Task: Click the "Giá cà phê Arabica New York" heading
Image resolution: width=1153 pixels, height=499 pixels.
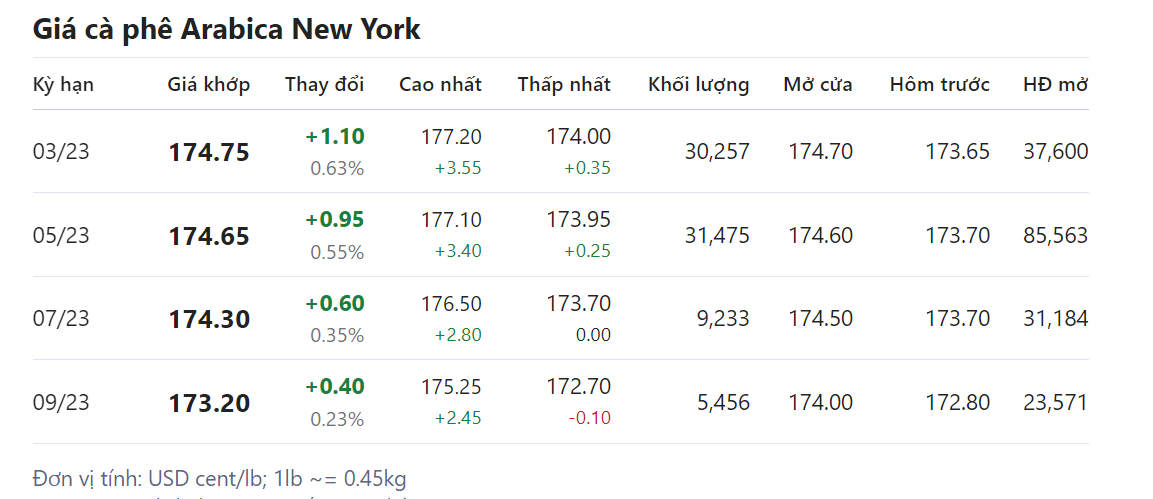Action: [227, 30]
